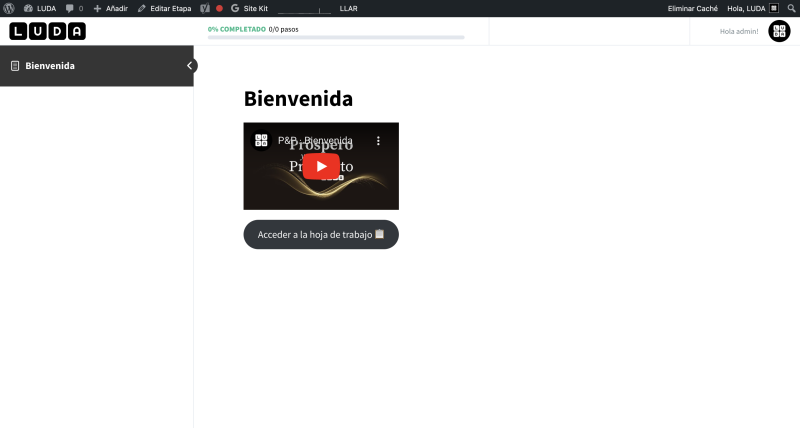The height and width of the screenshot is (428, 800).
Task: Click the course progress bar
Action: (x=336, y=37)
